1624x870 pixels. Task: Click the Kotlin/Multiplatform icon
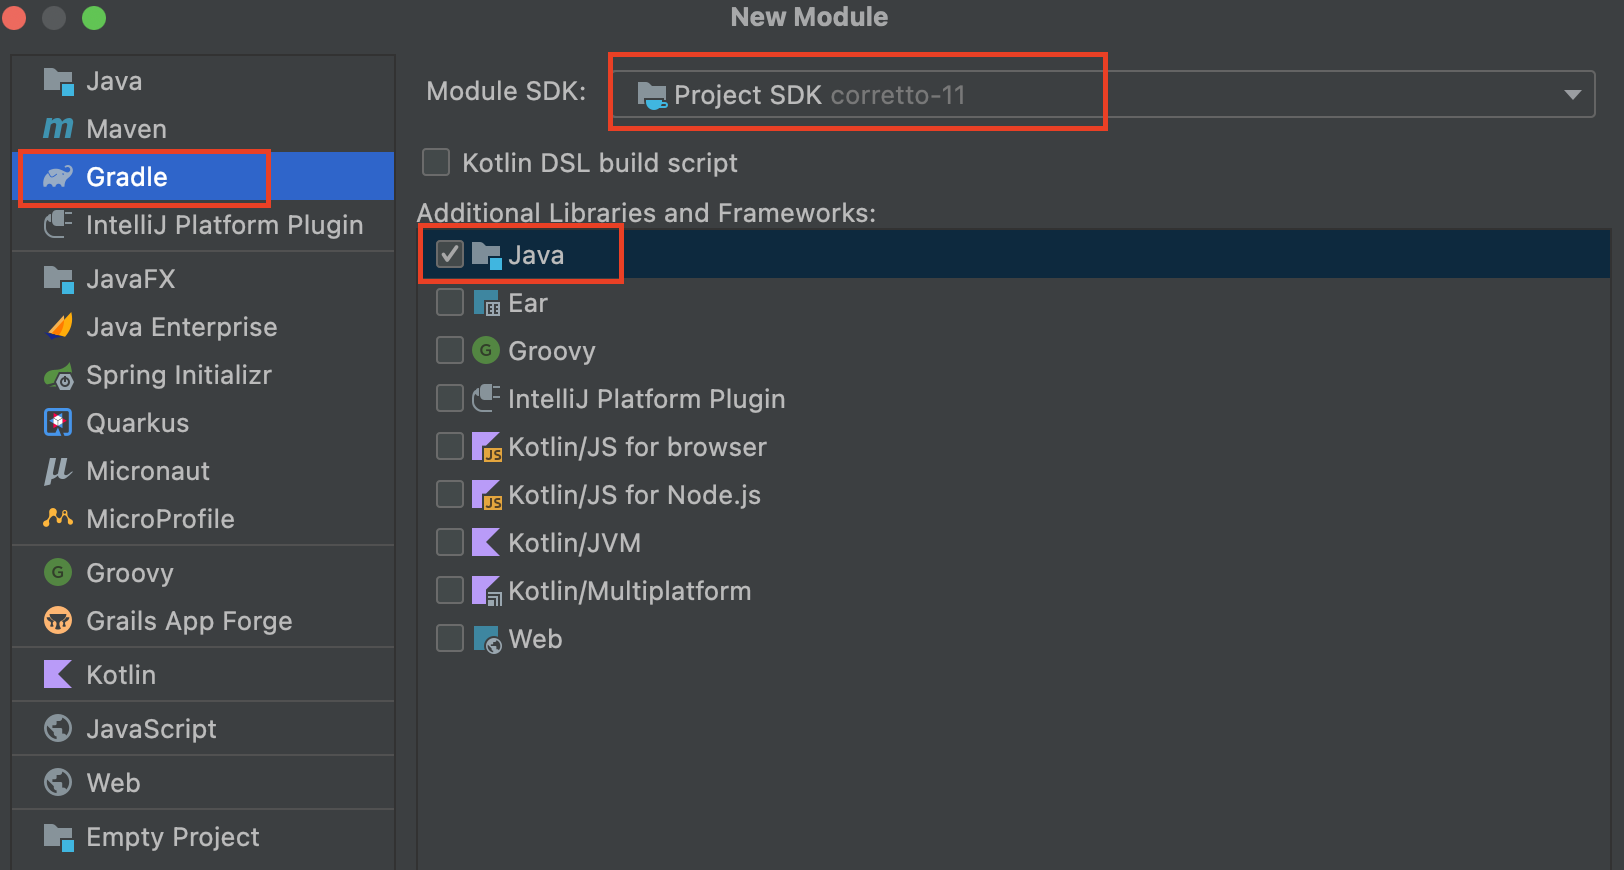coord(486,591)
